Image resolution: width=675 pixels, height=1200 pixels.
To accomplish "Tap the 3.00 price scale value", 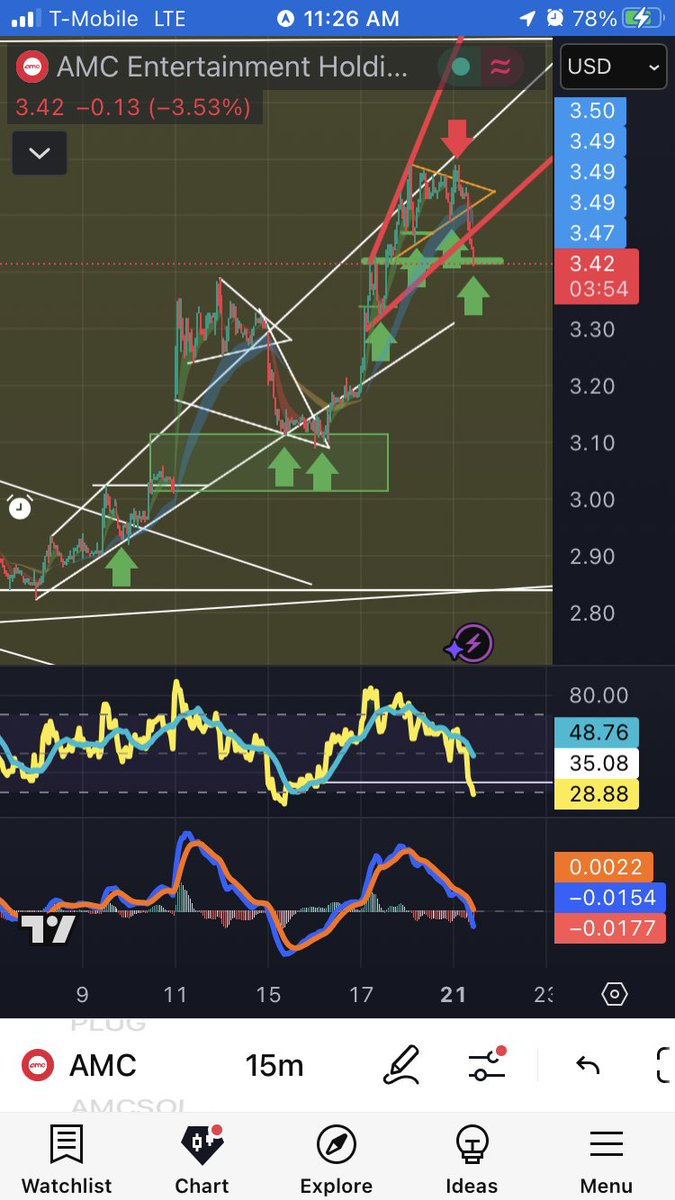I will pyautogui.click(x=592, y=500).
